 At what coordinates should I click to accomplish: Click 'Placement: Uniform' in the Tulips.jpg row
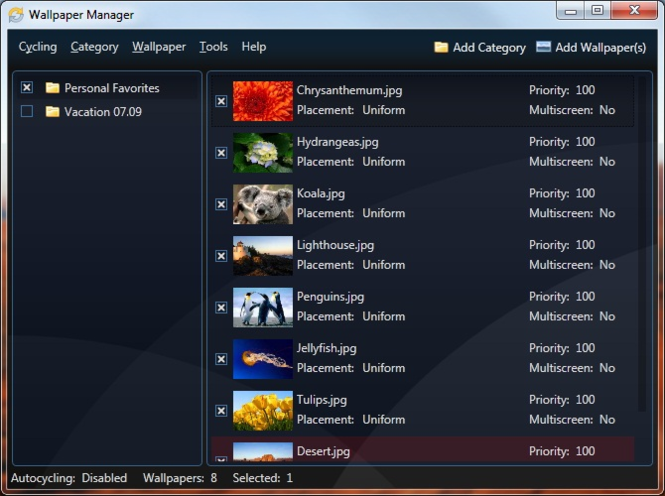click(x=351, y=420)
